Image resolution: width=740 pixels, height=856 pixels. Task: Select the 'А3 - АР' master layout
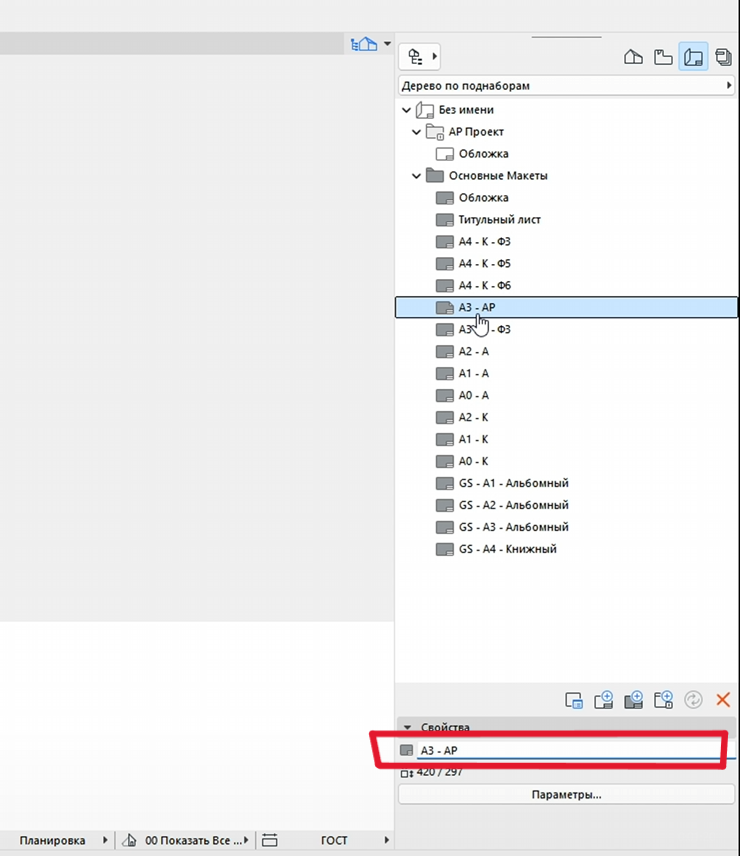click(566, 307)
